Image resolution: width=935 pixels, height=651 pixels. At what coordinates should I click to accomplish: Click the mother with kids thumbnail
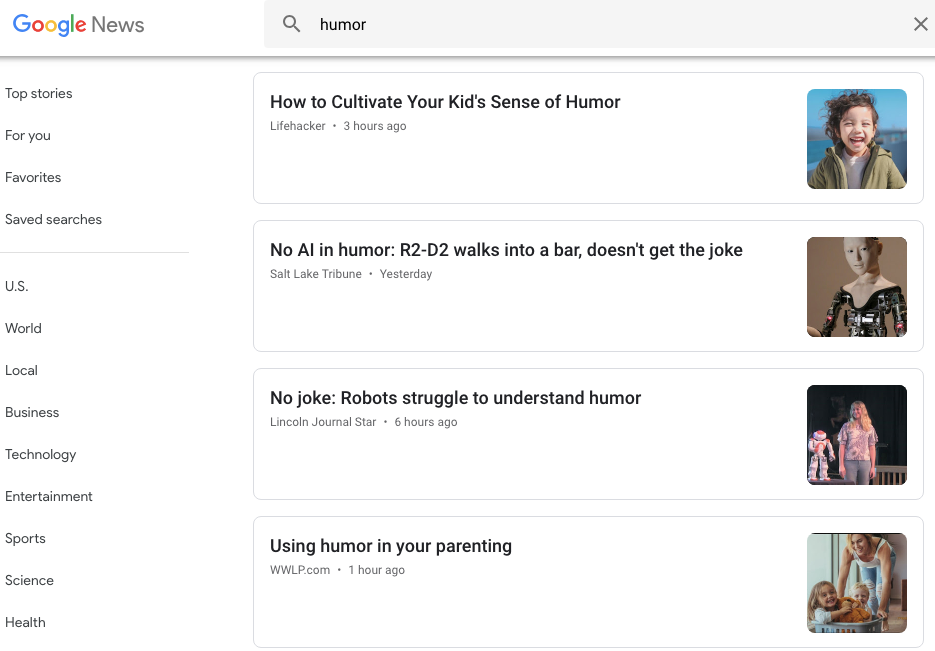click(857, 582)
